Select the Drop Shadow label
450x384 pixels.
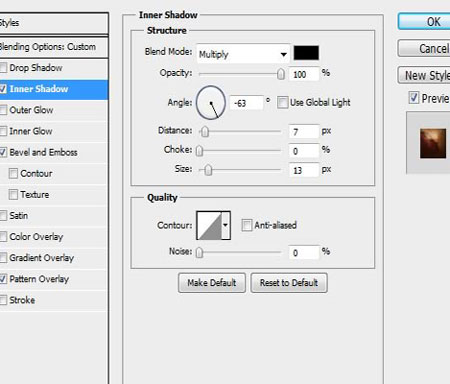(x=36, y=68)
